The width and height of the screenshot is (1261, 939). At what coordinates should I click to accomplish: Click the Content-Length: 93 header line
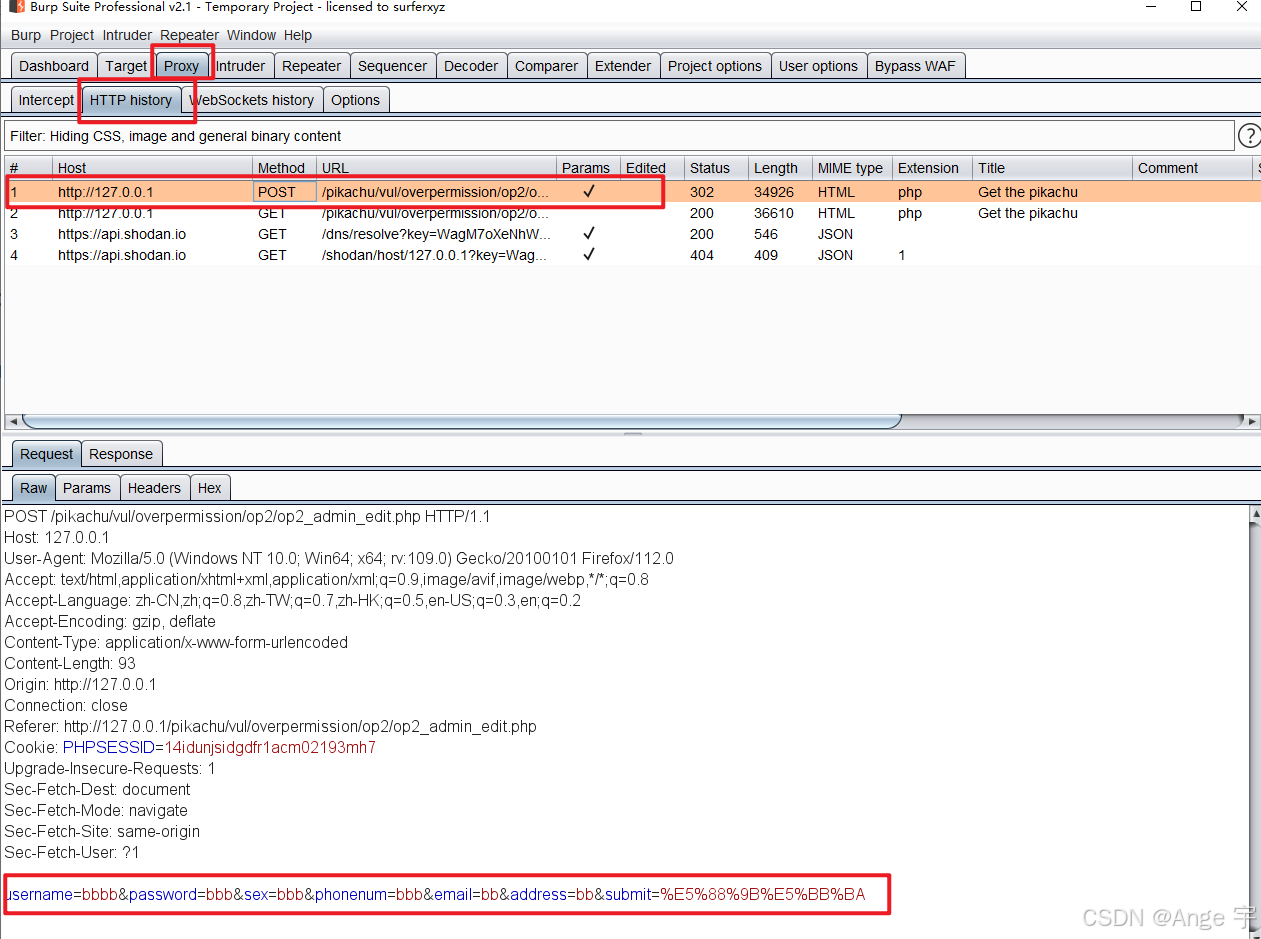(70, 663)
